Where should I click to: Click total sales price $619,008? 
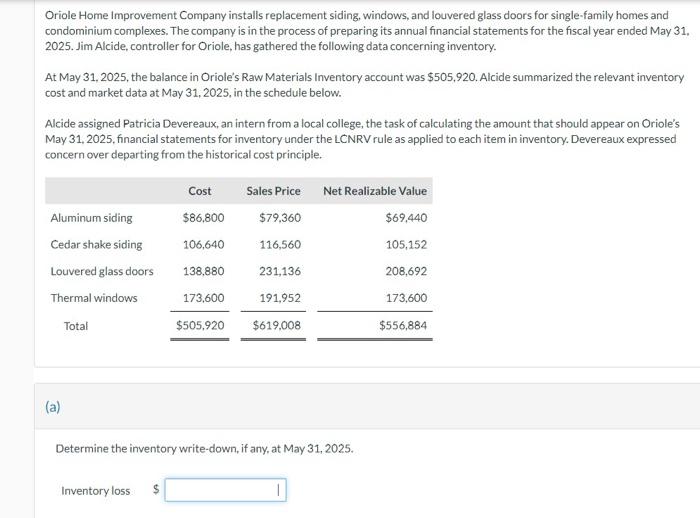pyautogui.click(x=277, y=325)
